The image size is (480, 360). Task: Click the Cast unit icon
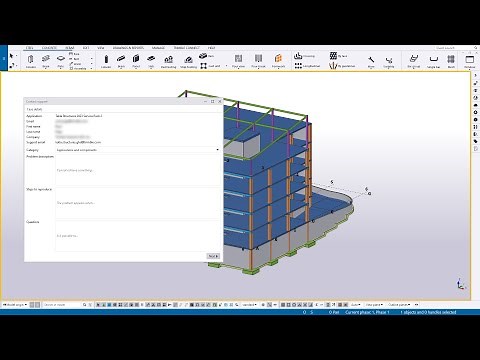tap(203, 66)
